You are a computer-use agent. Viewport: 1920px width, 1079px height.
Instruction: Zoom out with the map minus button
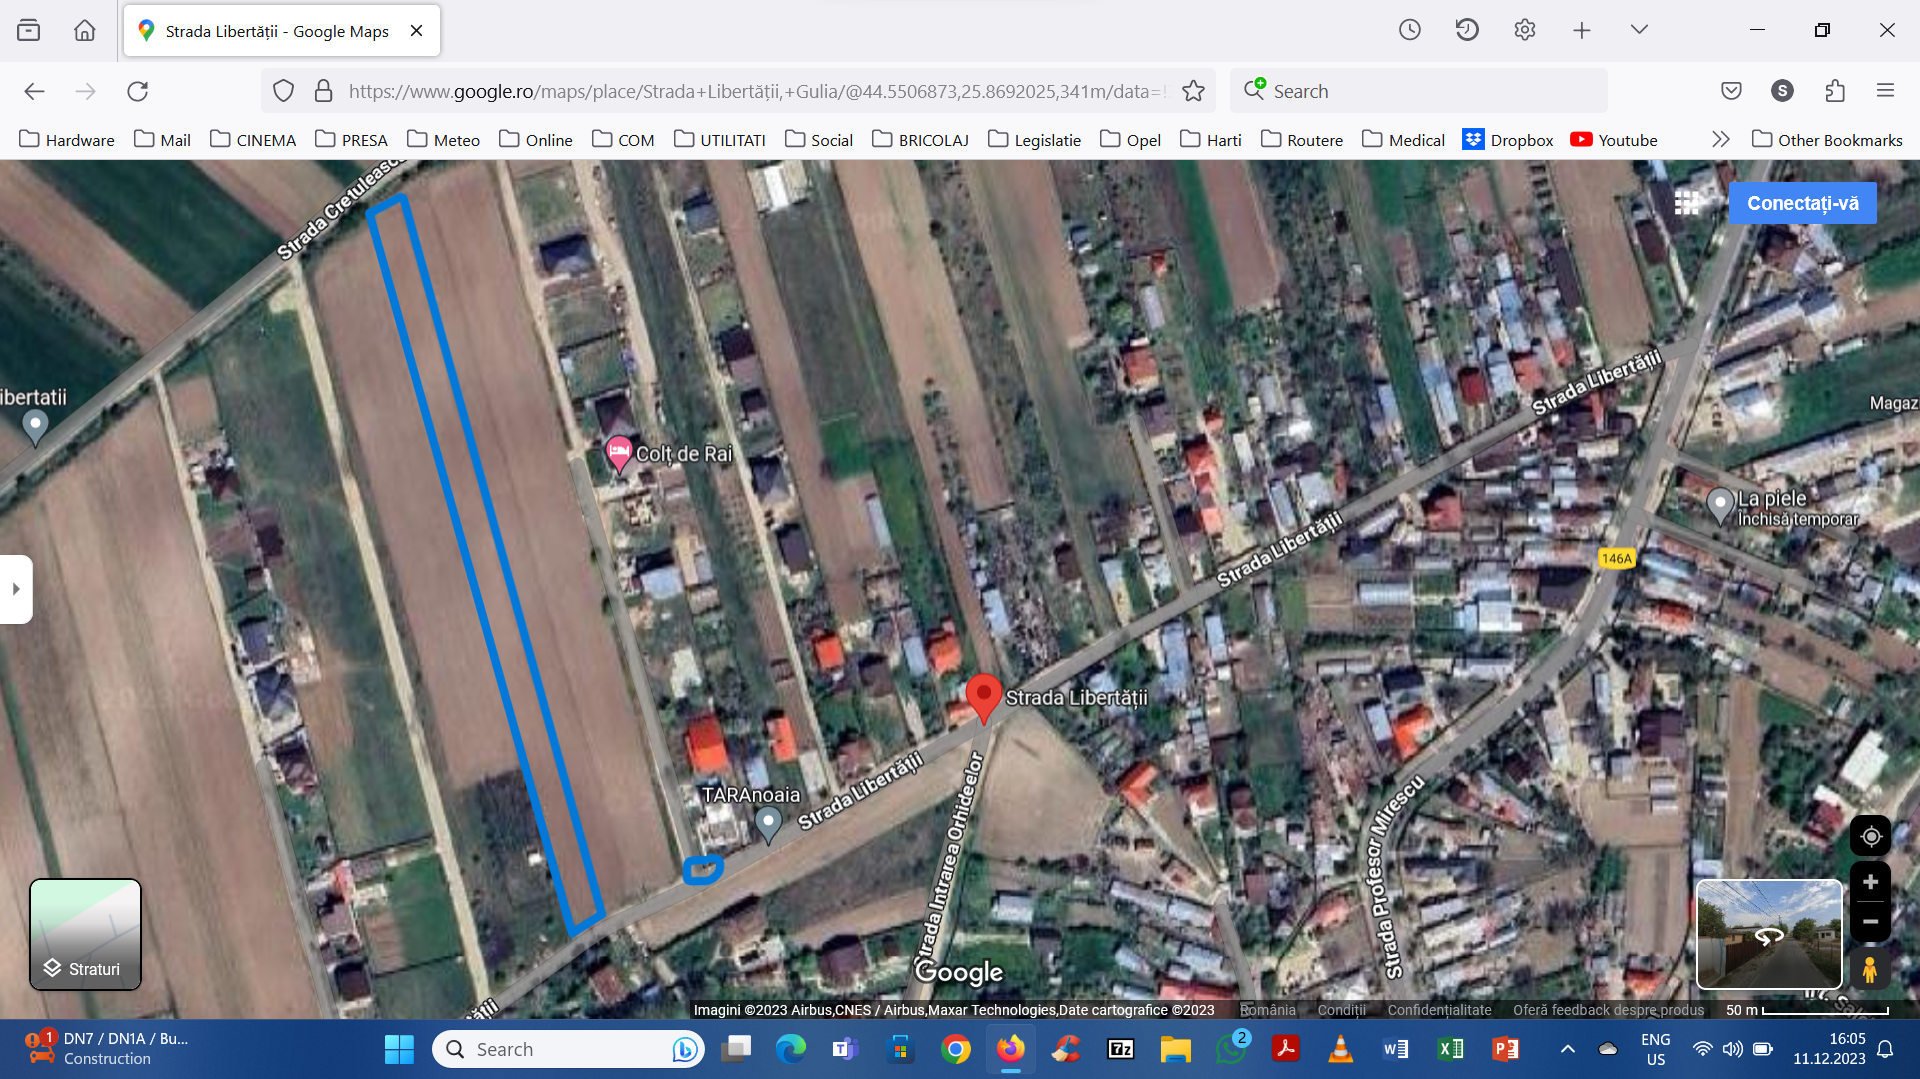(x=1870, y=922)
